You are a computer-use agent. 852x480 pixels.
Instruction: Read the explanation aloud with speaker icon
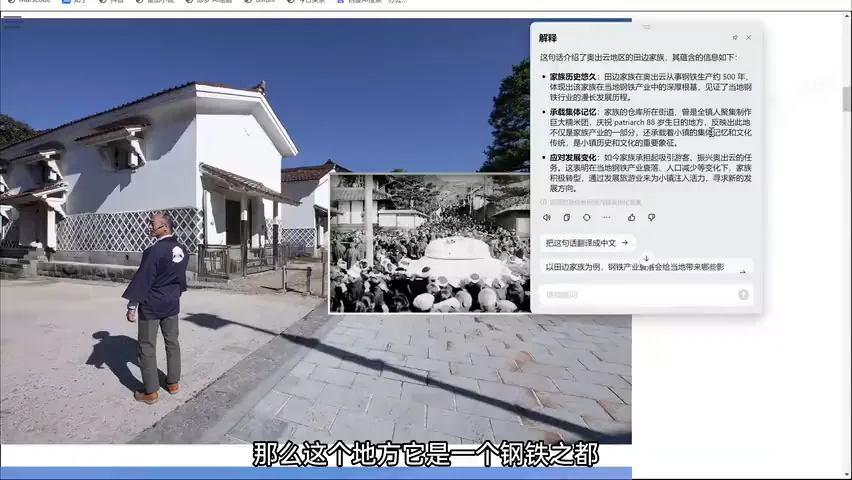tap(547, 217)
